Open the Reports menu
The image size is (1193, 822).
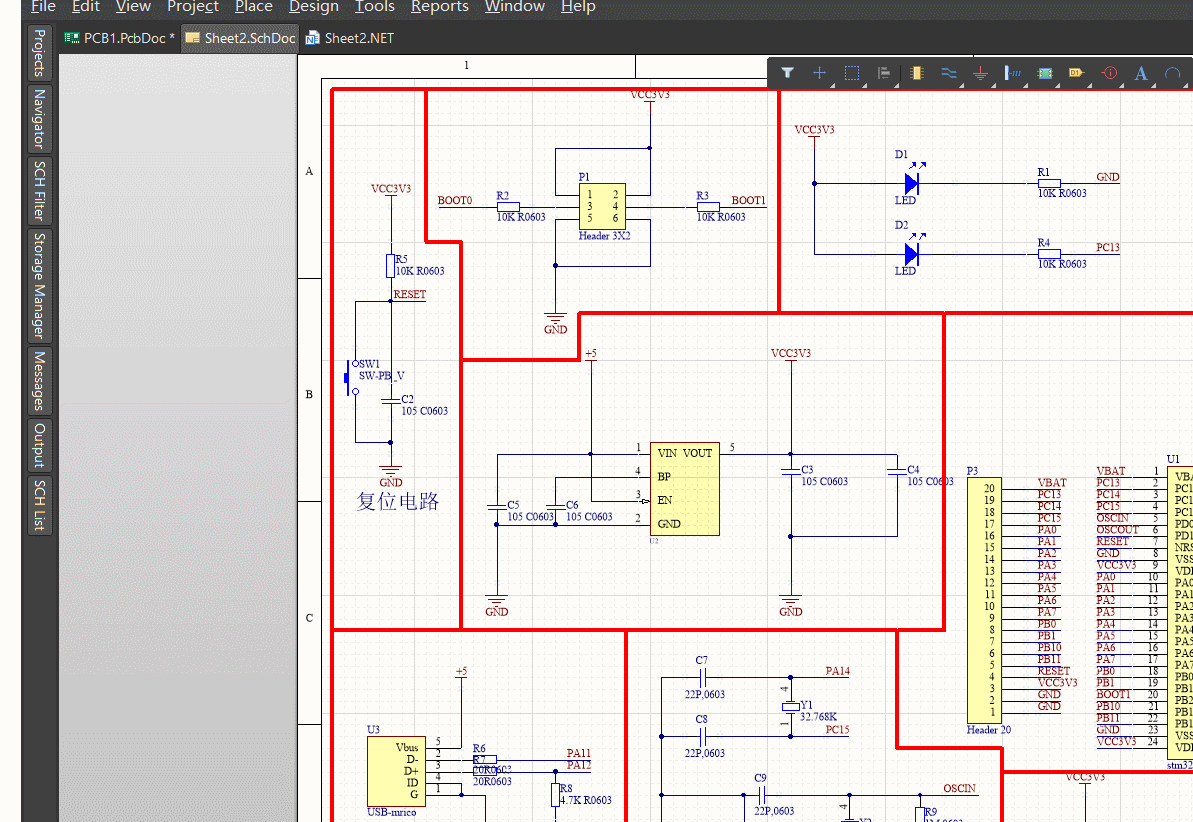pos(439,7)
